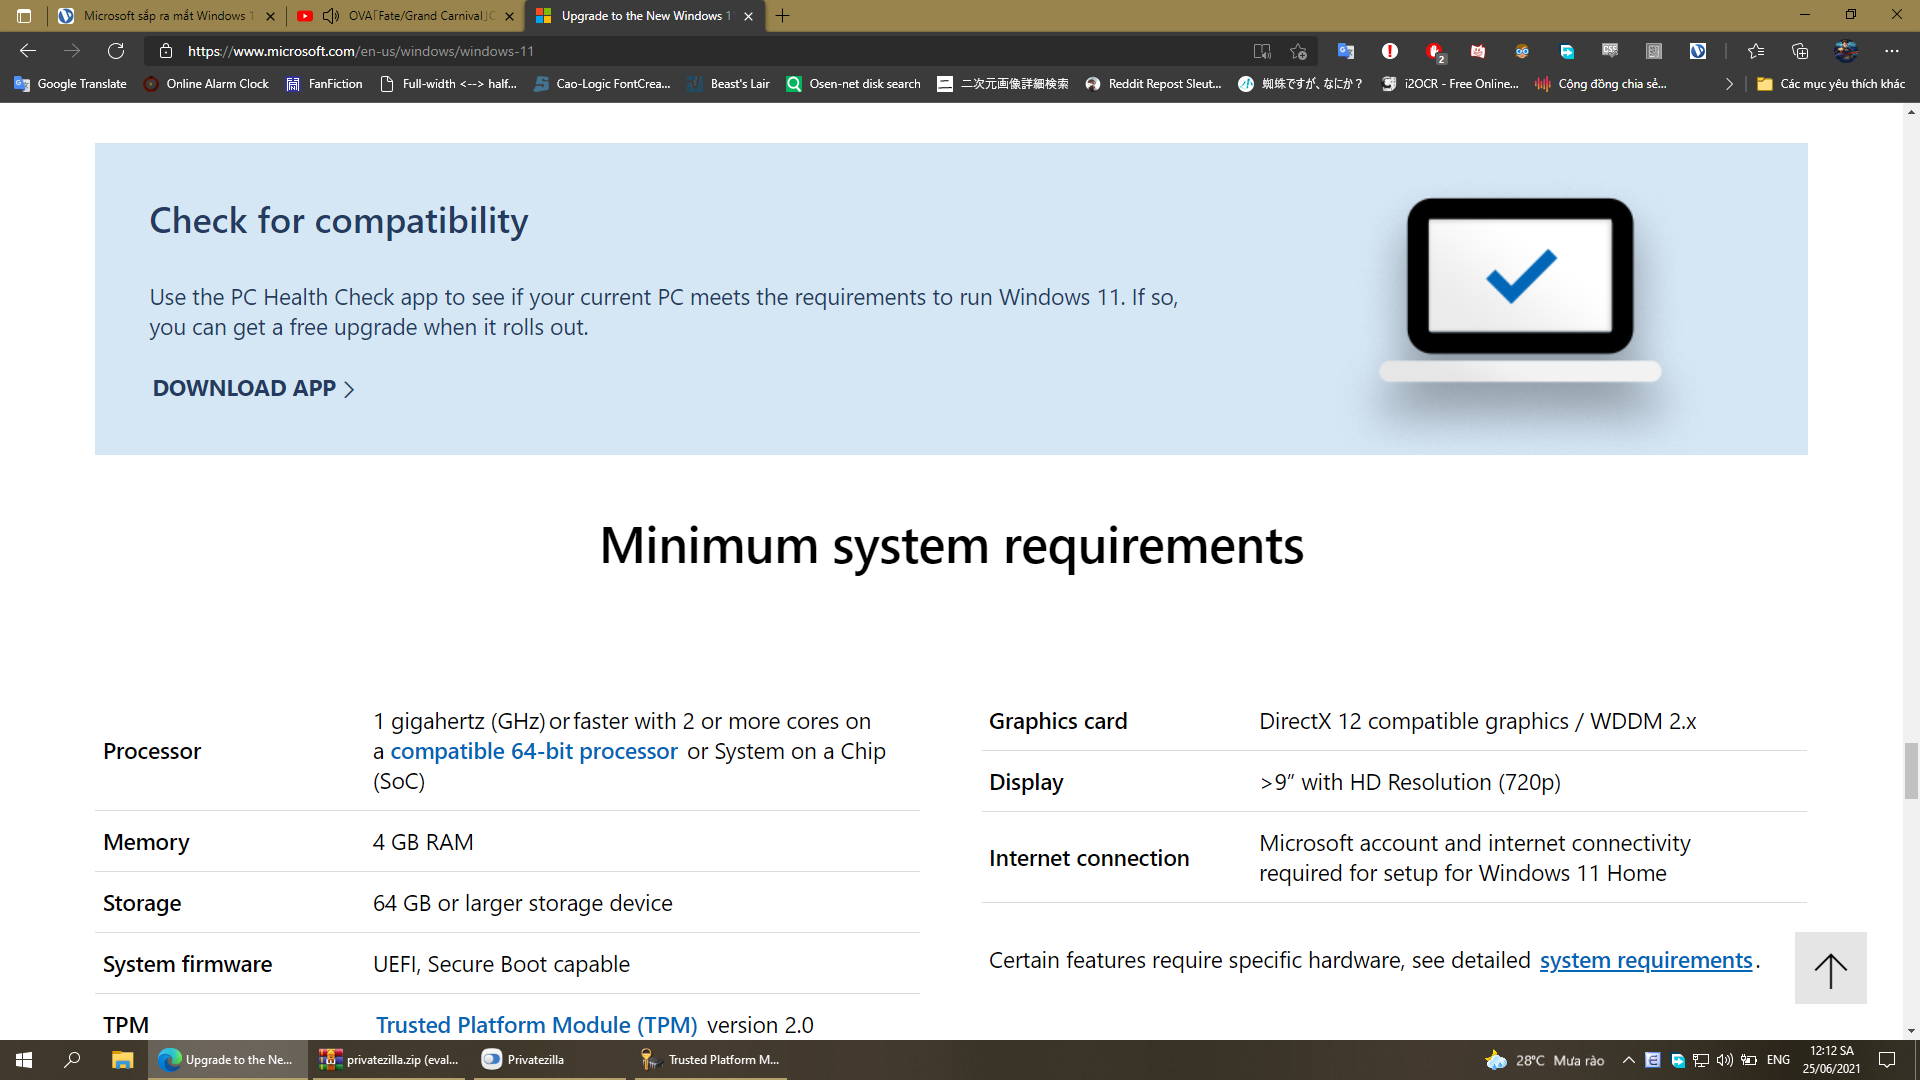
Task: Open the Action Center notifications
Action: 1887,1060
